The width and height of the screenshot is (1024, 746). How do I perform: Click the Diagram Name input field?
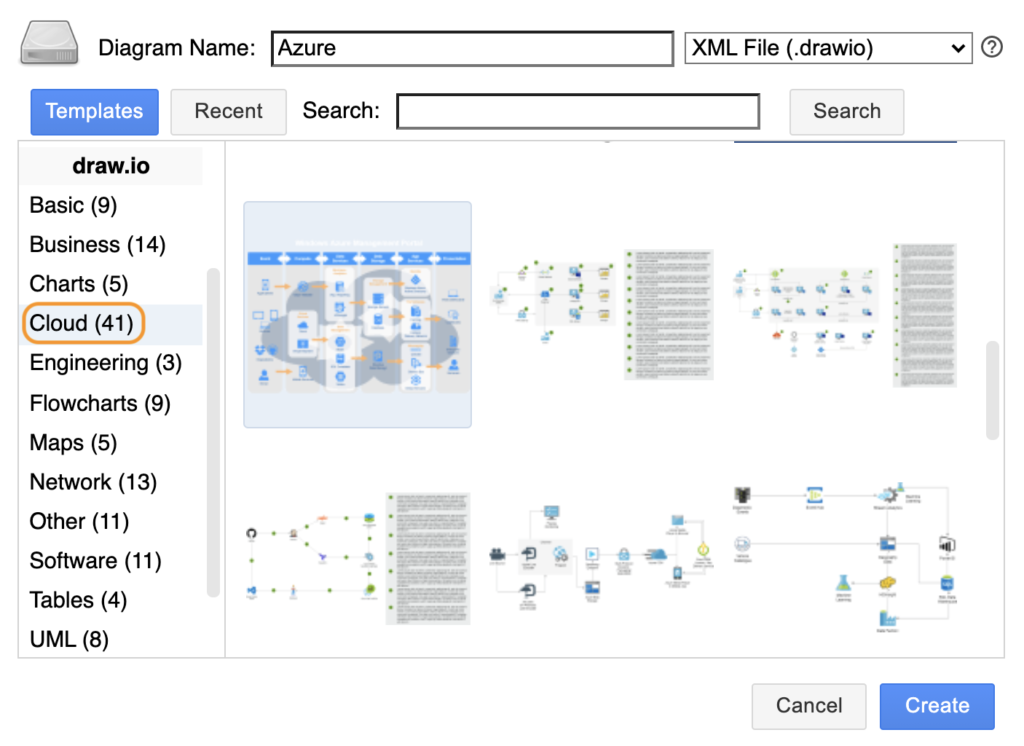pos(472,48)
